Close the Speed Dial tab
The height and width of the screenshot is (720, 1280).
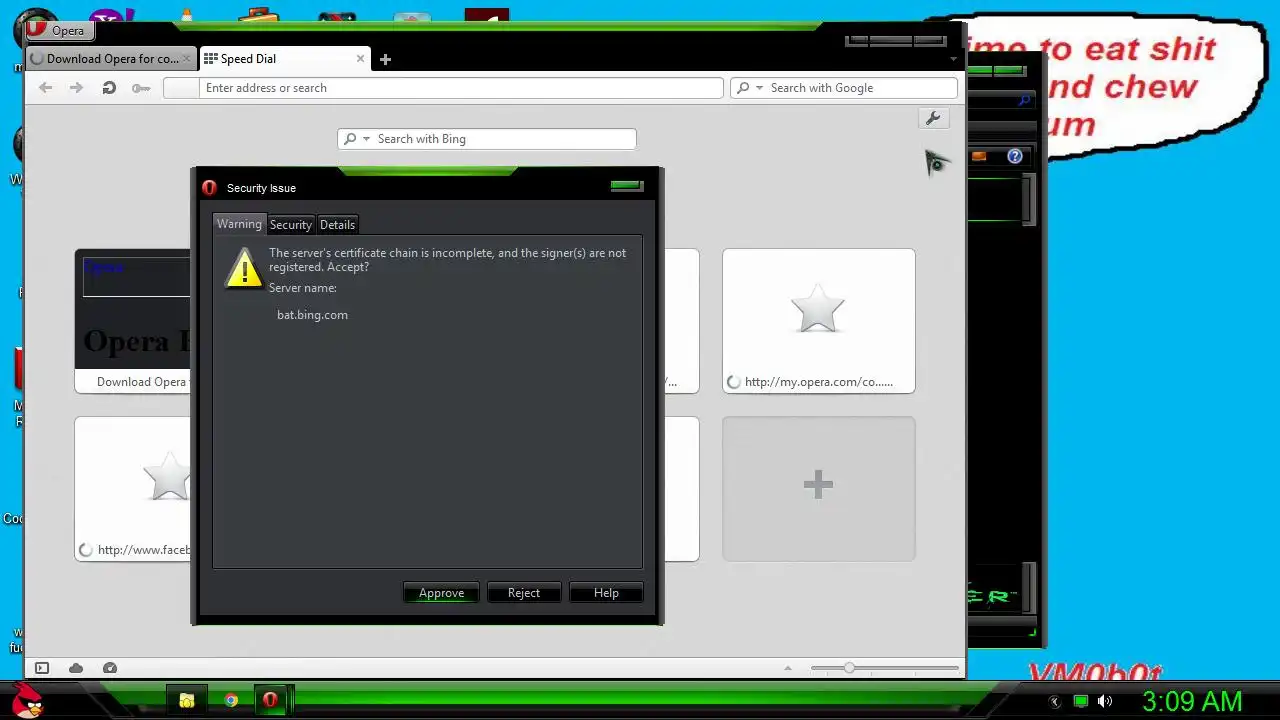tap(361, 59)
